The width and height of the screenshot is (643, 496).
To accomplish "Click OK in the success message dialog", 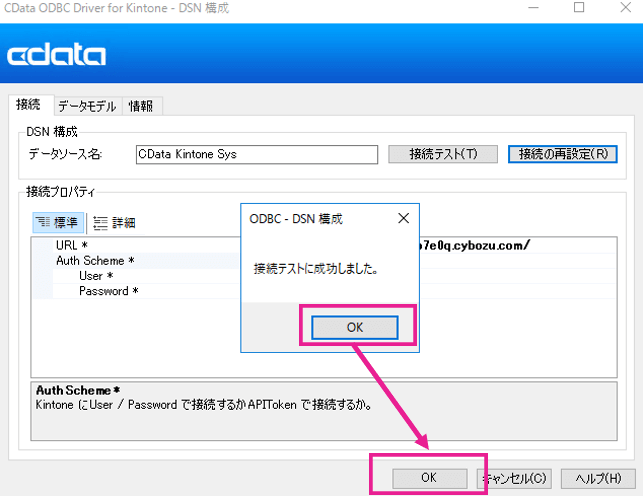I will (355, 327).
